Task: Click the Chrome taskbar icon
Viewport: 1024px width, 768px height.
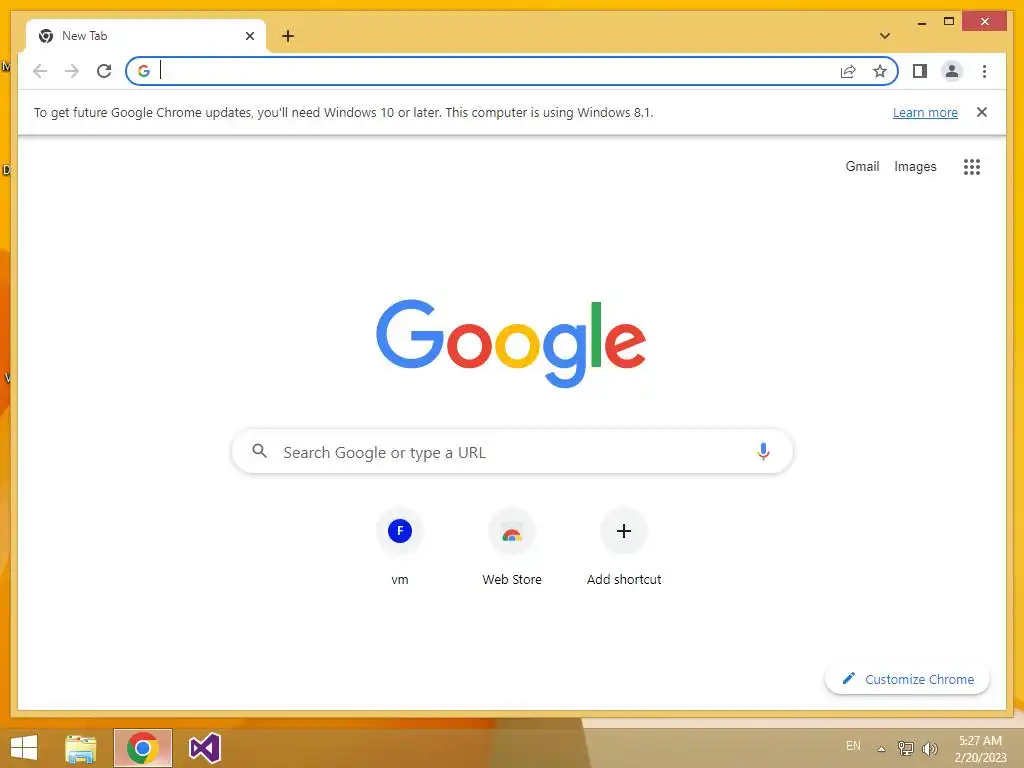Action: point(143,748)
